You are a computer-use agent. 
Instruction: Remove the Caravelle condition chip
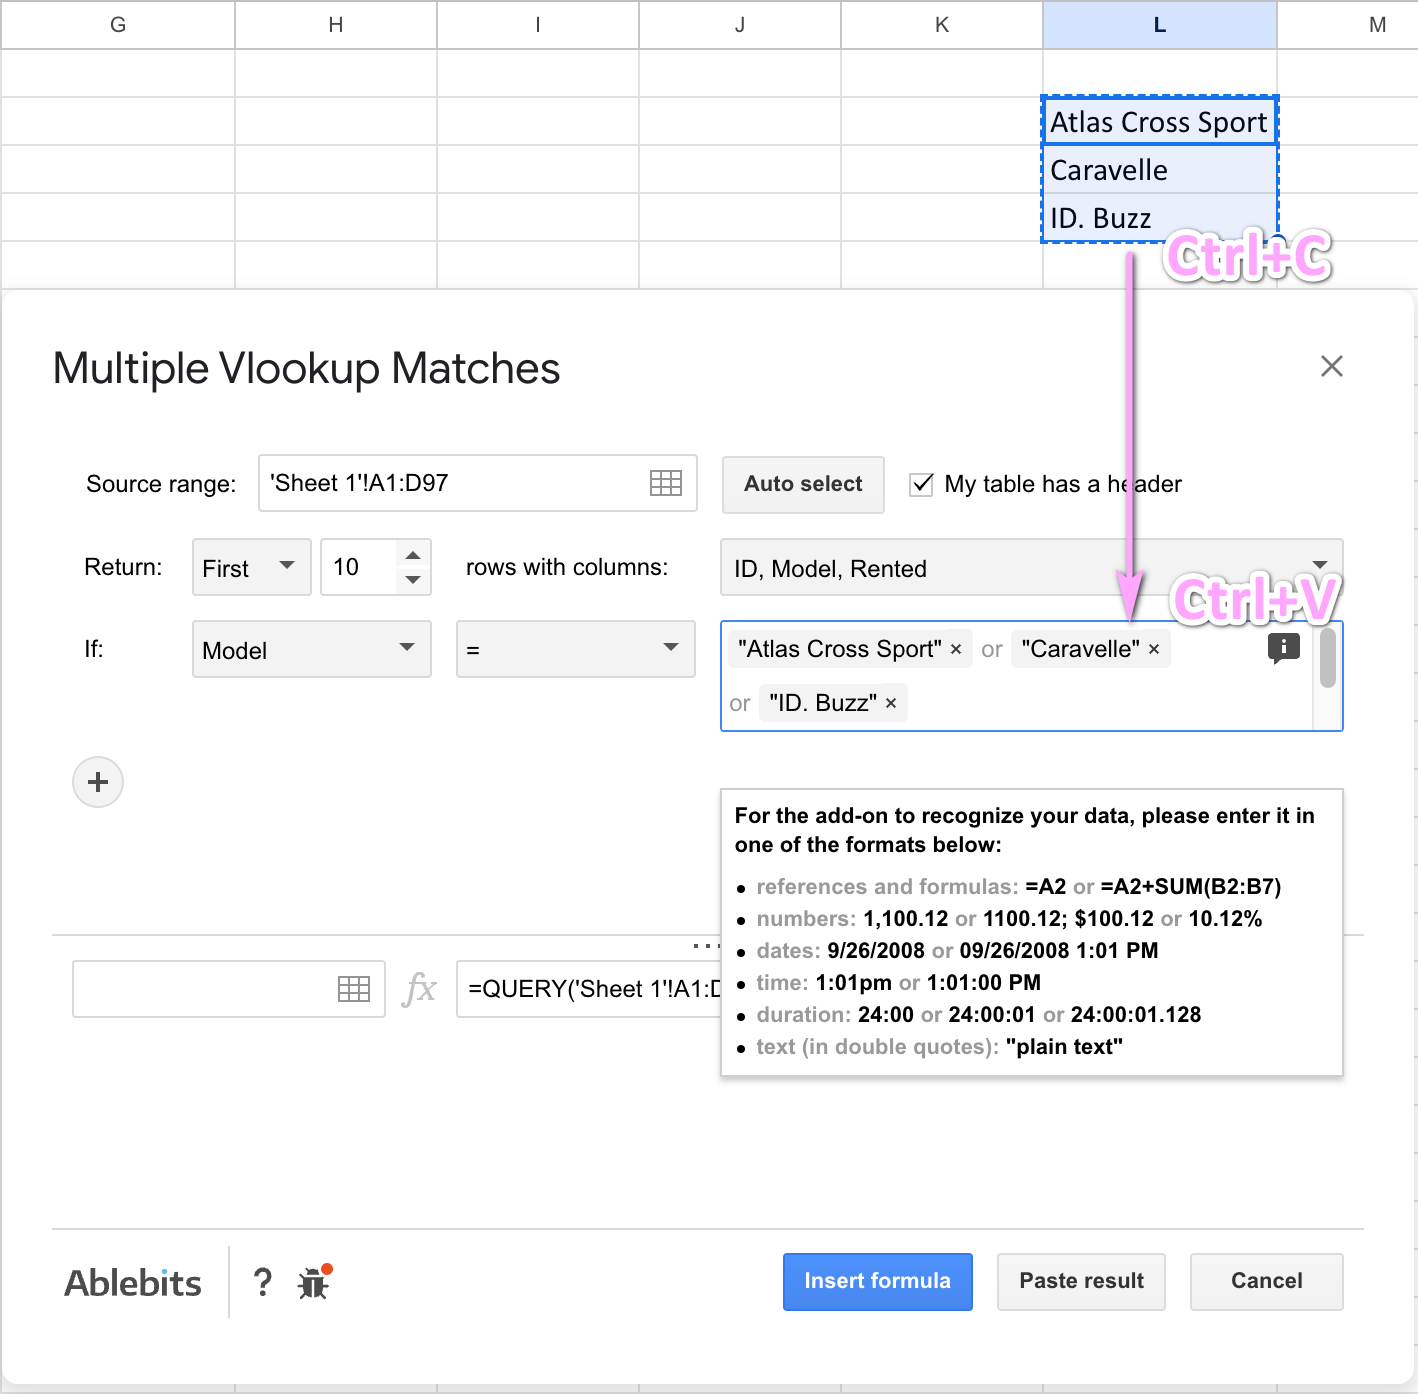coord(1153,649)
